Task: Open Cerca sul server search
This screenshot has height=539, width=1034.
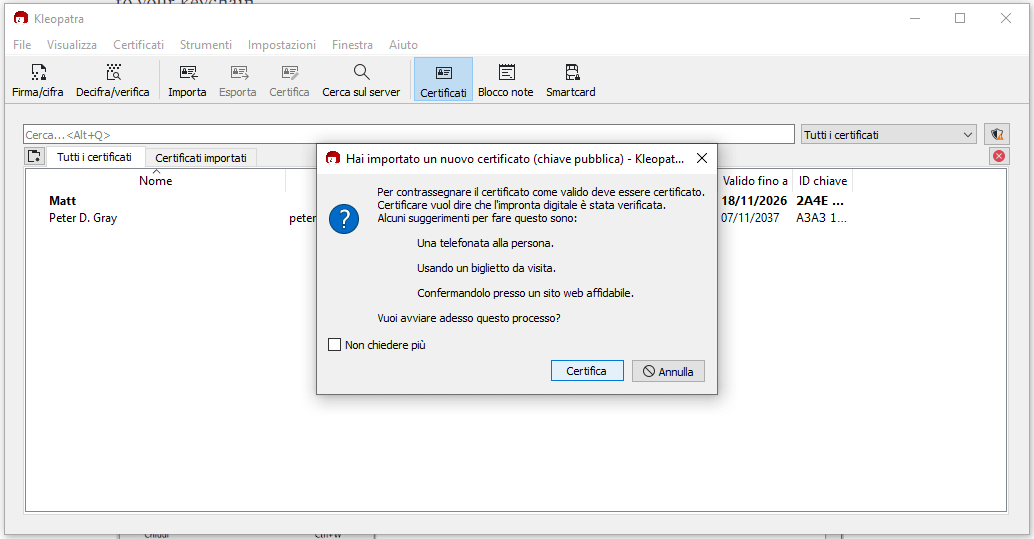Action: pos(361,80)
